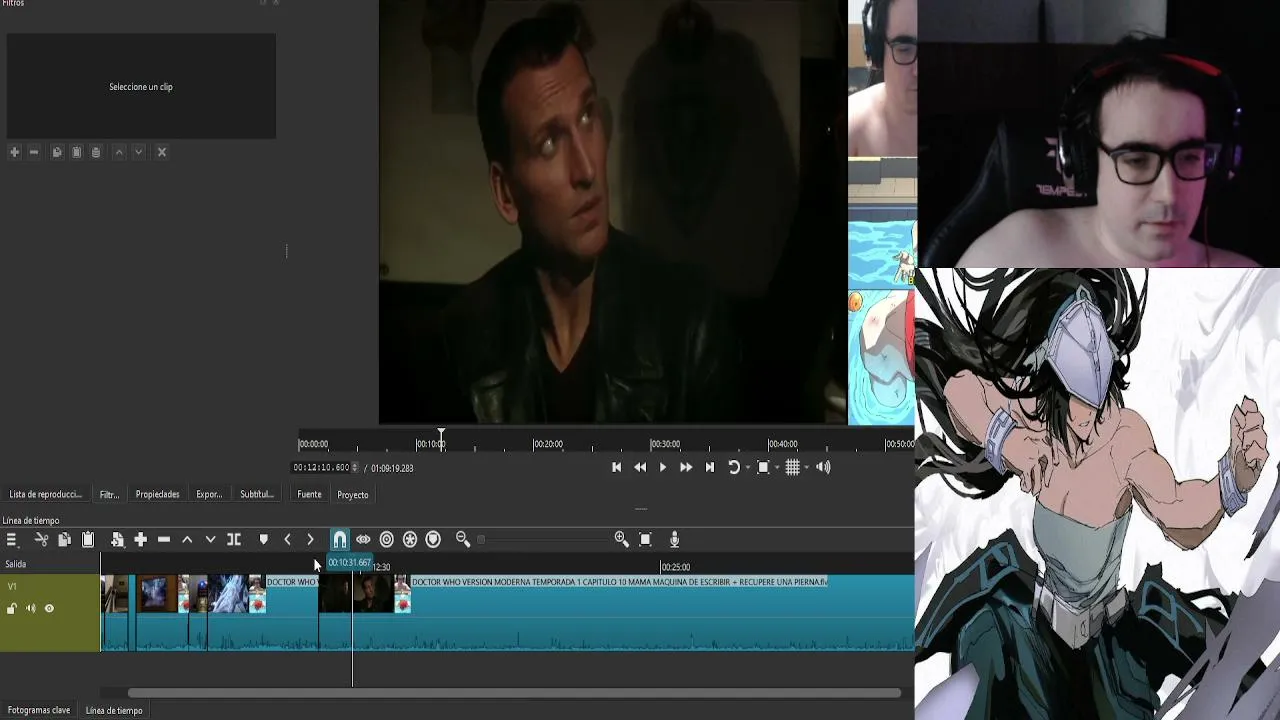This screenshot has width=1280, height=720.
Task: Play the preview video
Action: click(663, 467)
